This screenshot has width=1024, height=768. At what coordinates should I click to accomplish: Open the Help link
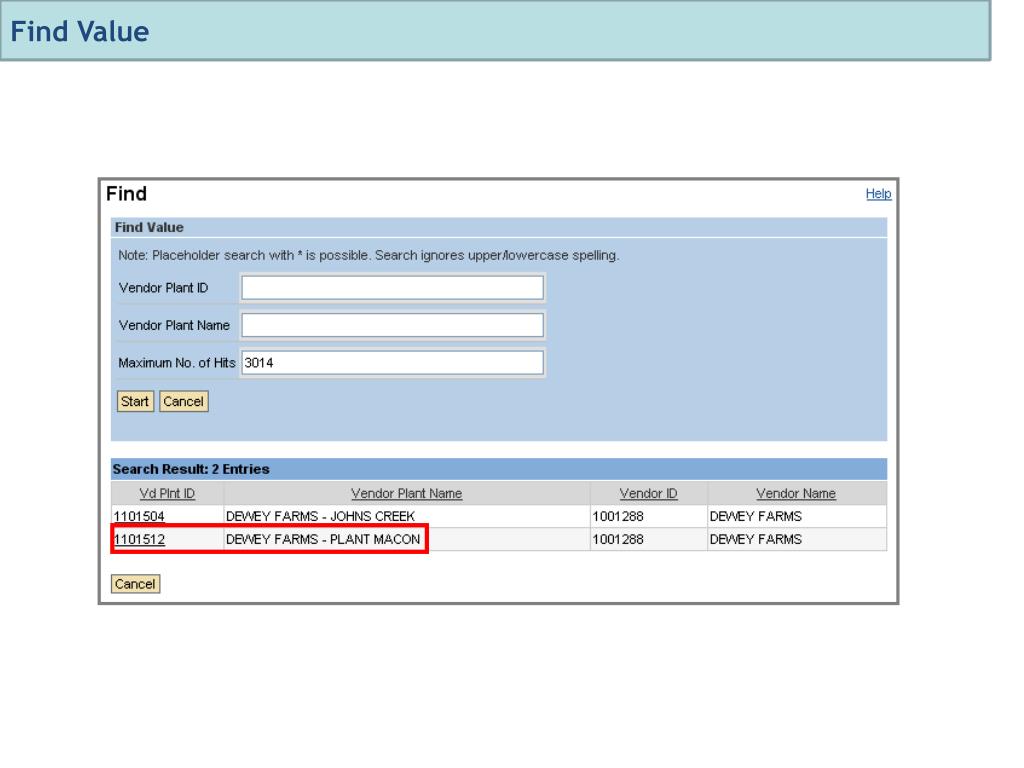click(x=878, y=194)
